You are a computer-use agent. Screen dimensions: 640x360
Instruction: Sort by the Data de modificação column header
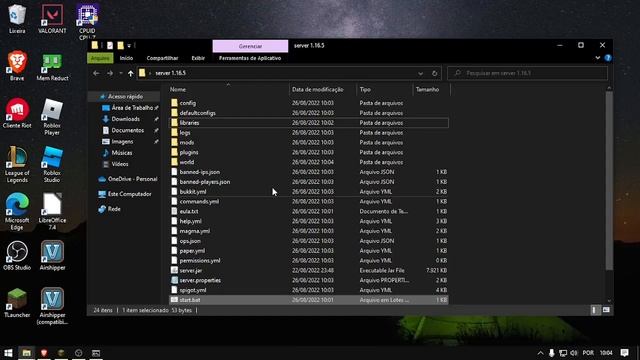(x=323, y=89)
